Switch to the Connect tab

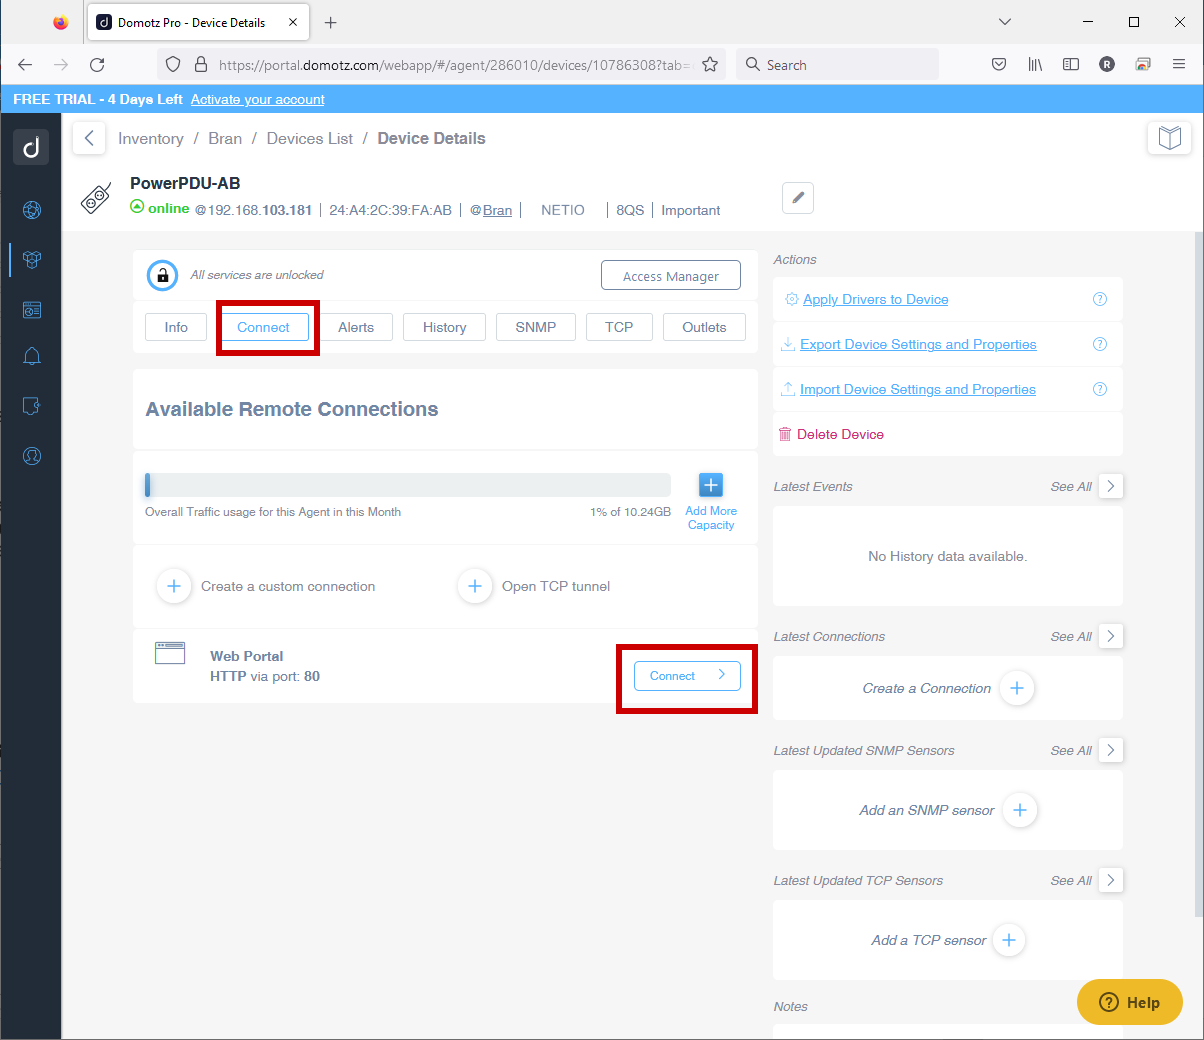coord(263,327)
